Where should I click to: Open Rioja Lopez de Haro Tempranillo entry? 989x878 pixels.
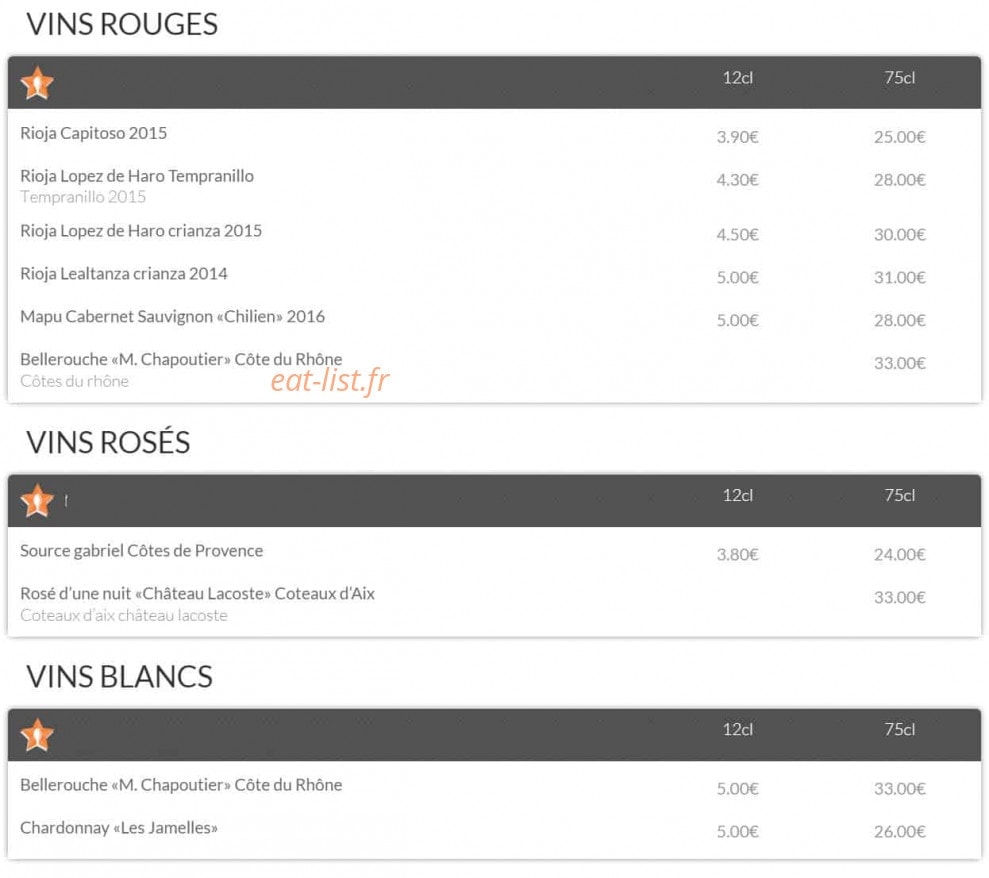[137, 176]
